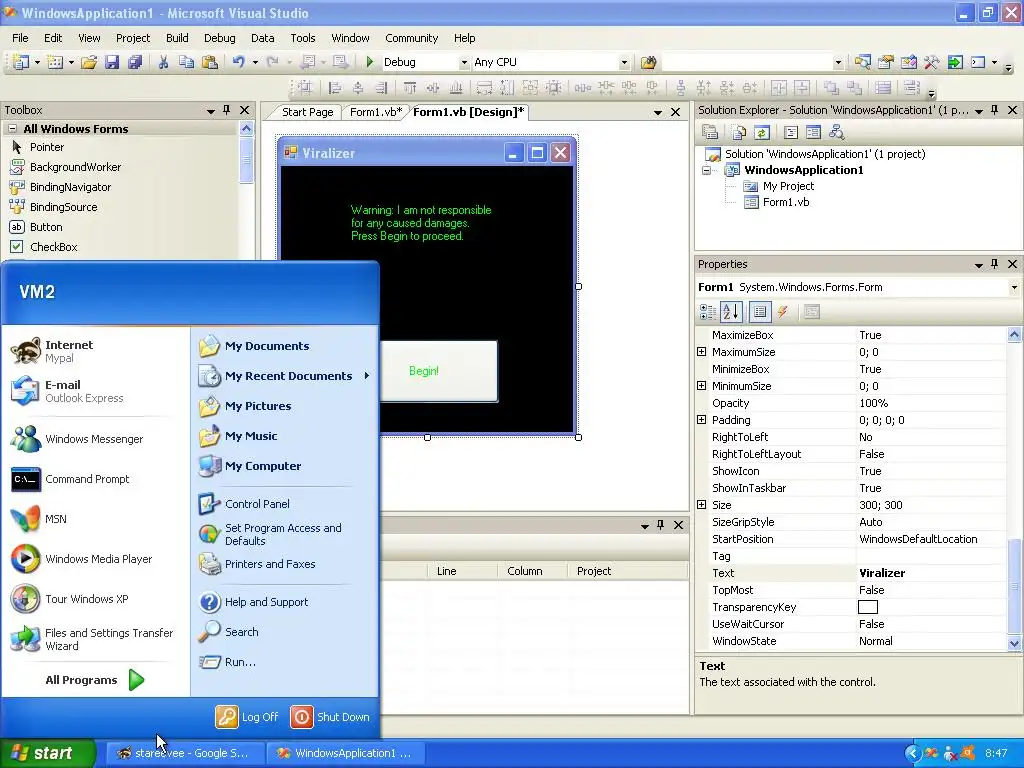1024x768 pixels.
Task: Click Refresh icon in Solution Explorer
Action: [761, 133]
